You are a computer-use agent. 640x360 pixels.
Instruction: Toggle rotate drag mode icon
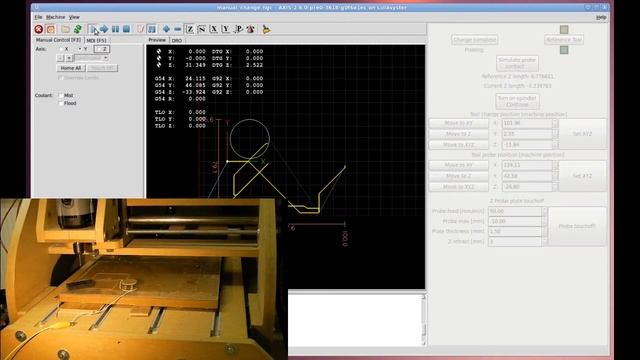[x=251, y=29]
